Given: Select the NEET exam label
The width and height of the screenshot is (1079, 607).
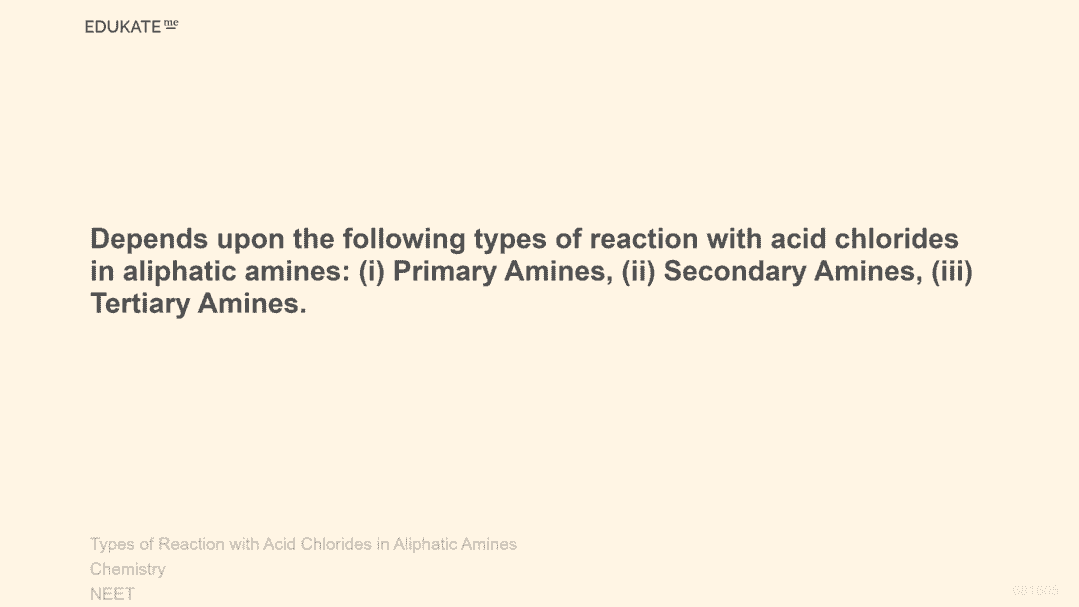Looking at the screenshot, I should pos(112,594).
